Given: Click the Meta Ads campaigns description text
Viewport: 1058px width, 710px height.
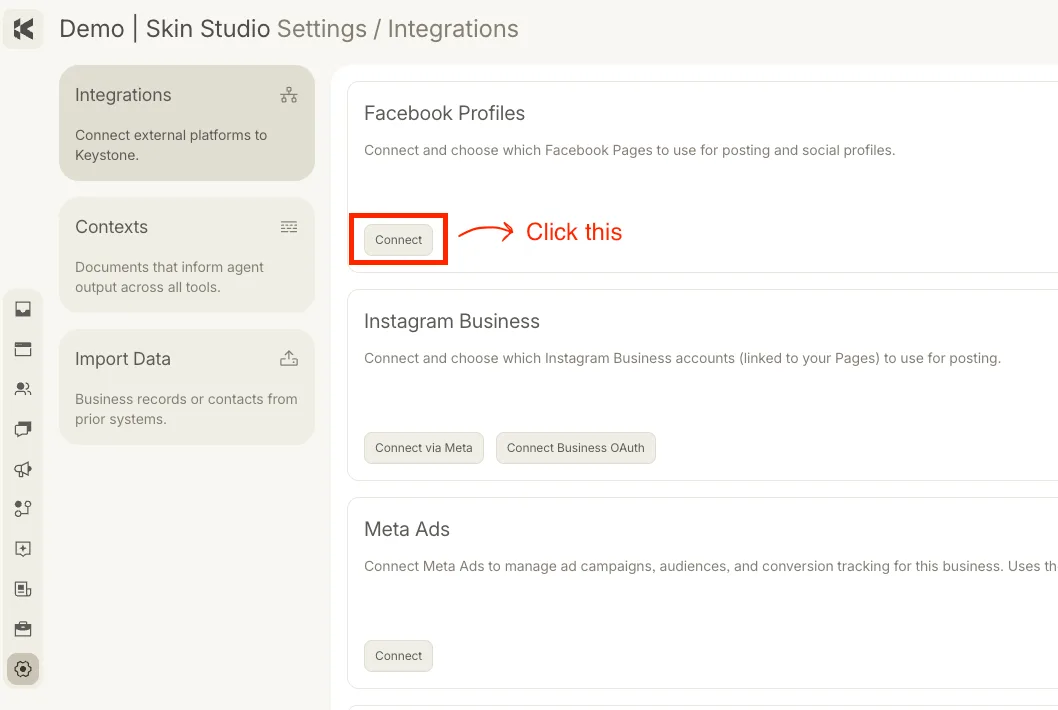Looking at the screenshot, I should 711,566.
